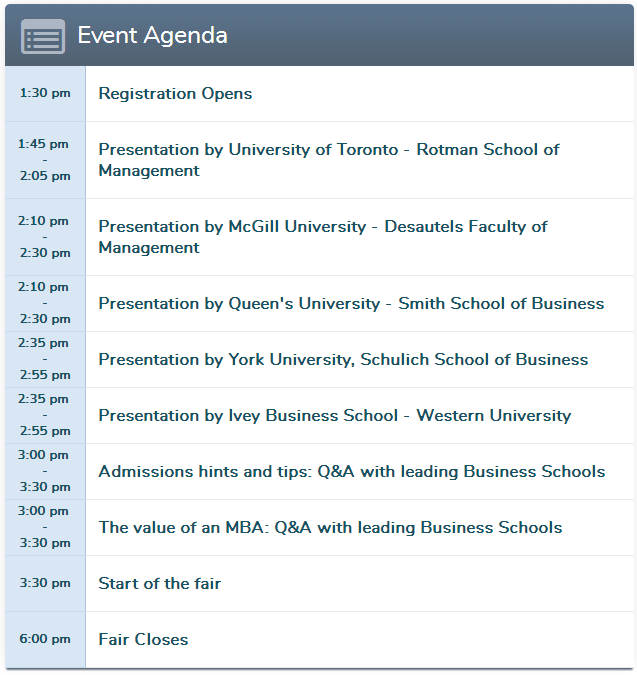This screenshot has height=675, width=637.
Task: Click the 6:00 pm time cell
Action: (x=45, y=640)
